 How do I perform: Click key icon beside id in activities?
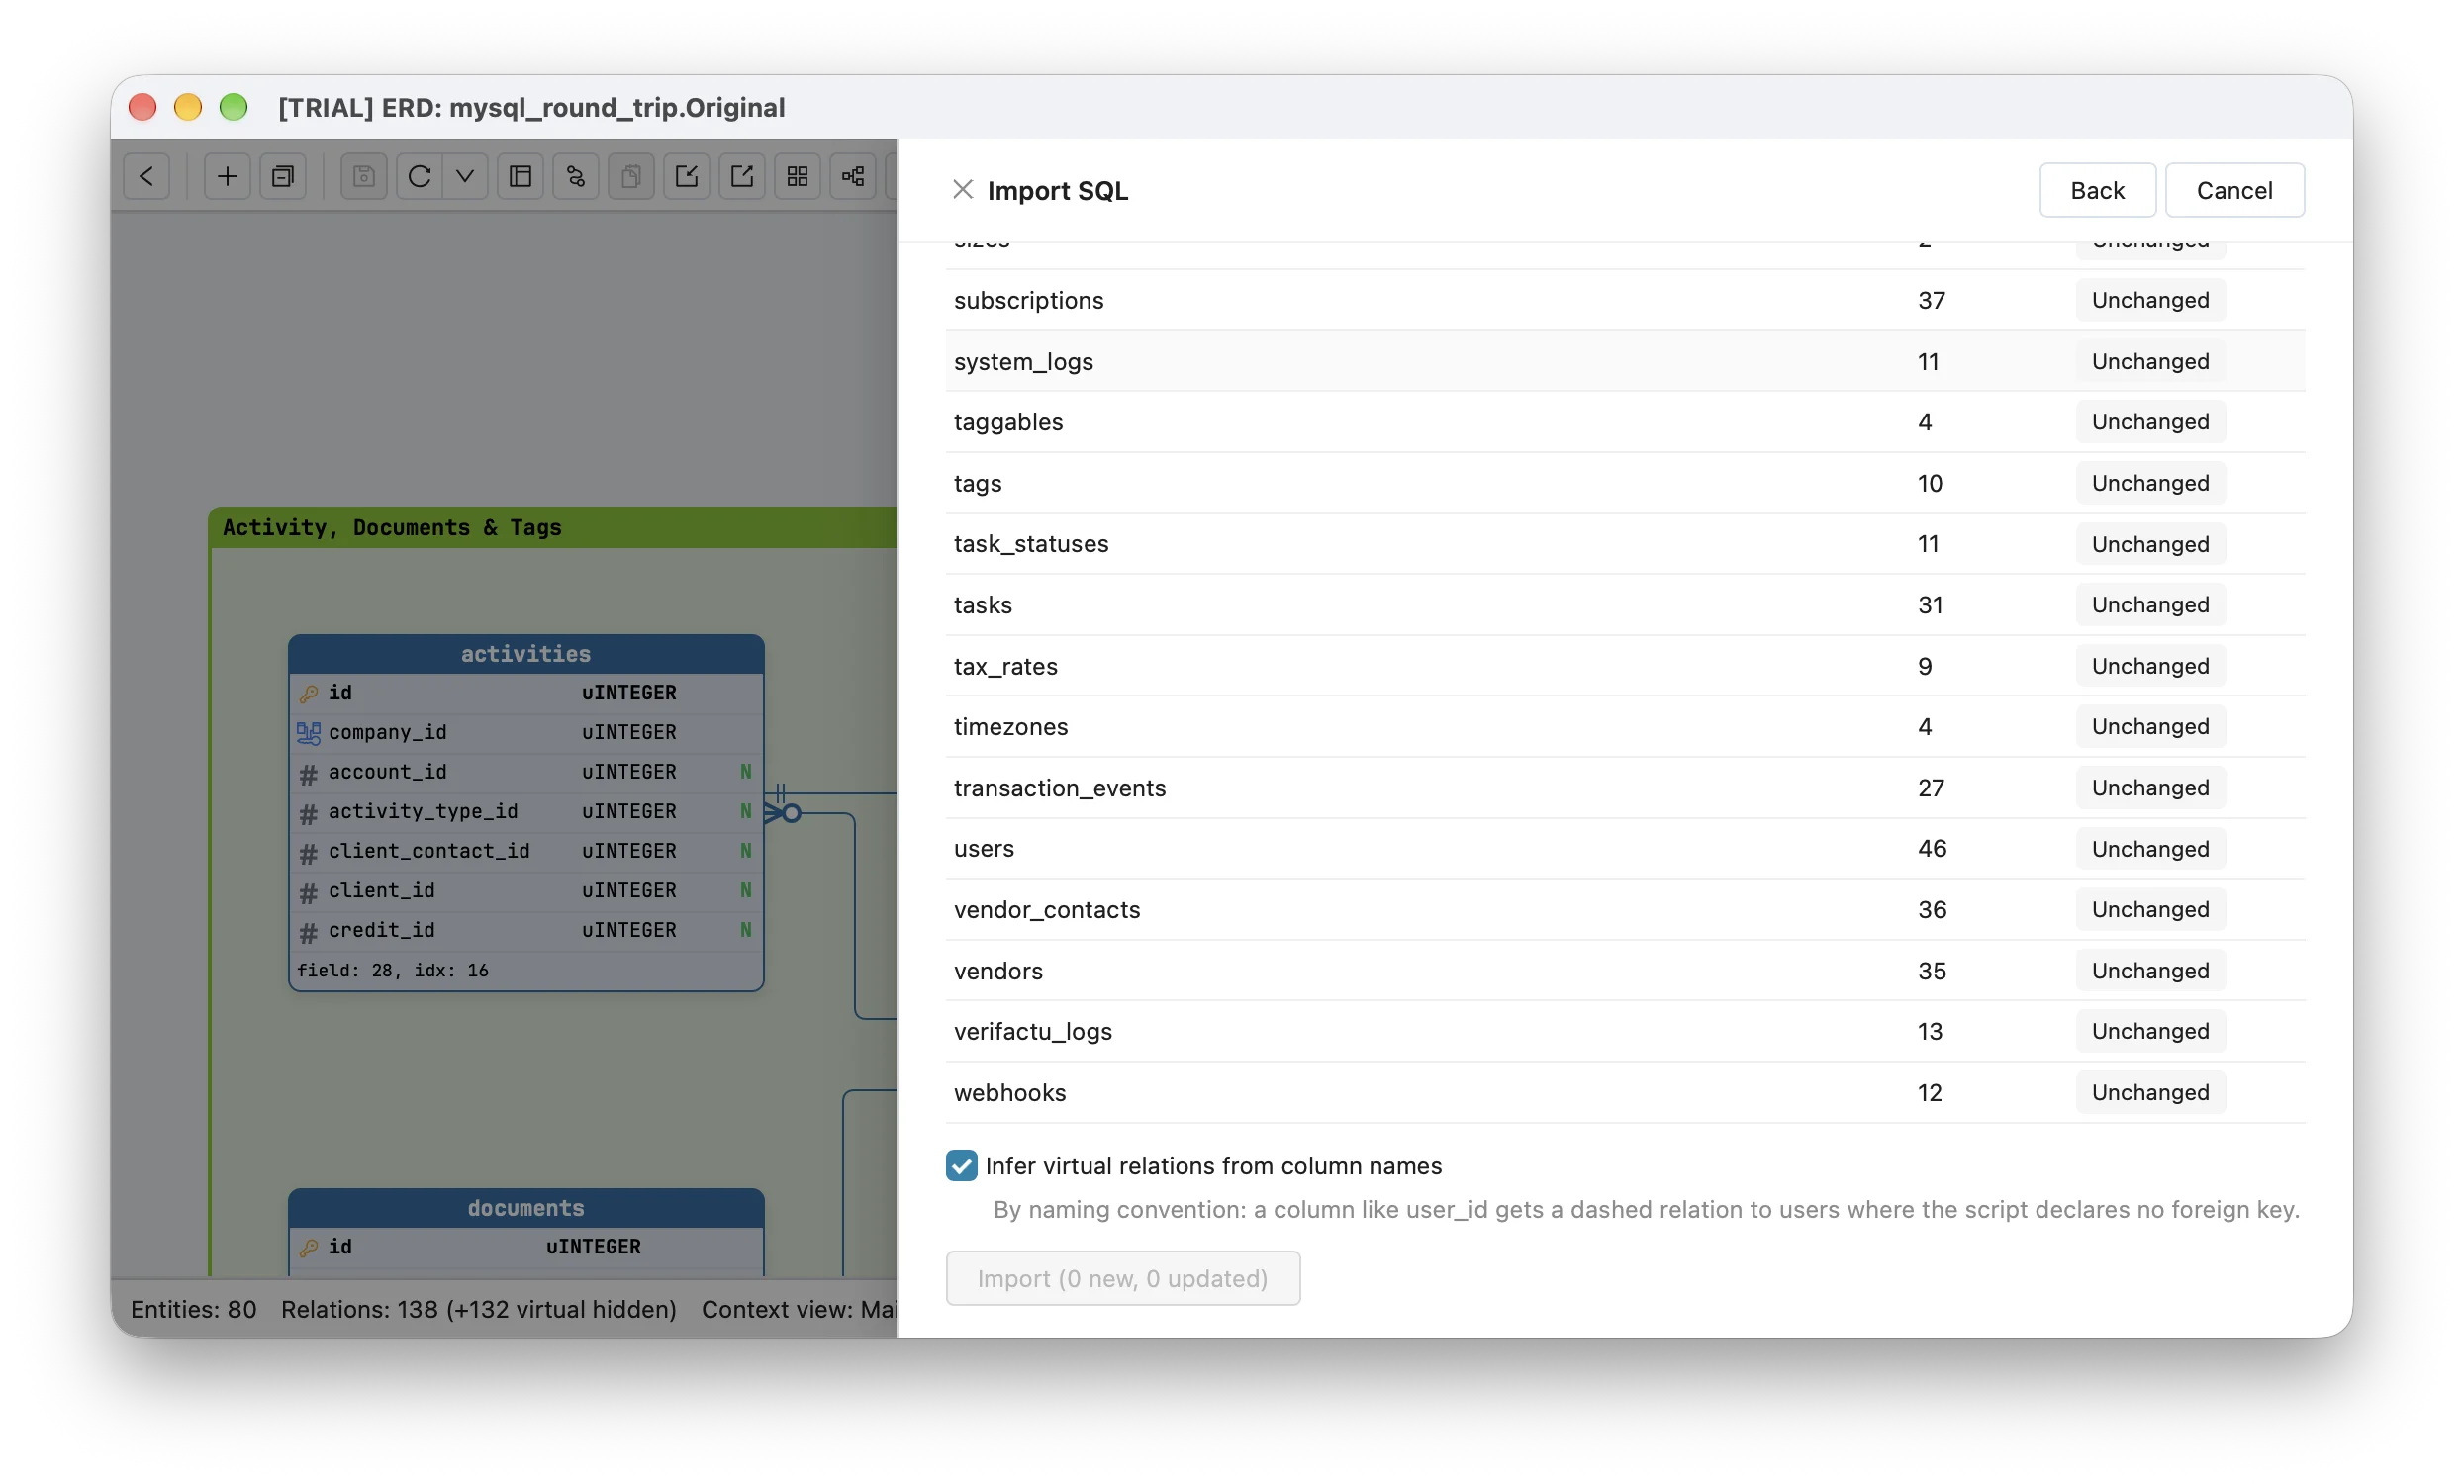[x=308, y=693]
